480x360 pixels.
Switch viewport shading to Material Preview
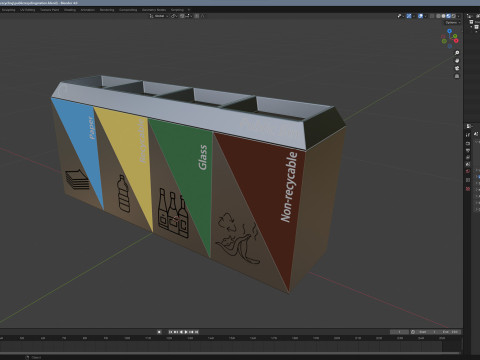448,16
